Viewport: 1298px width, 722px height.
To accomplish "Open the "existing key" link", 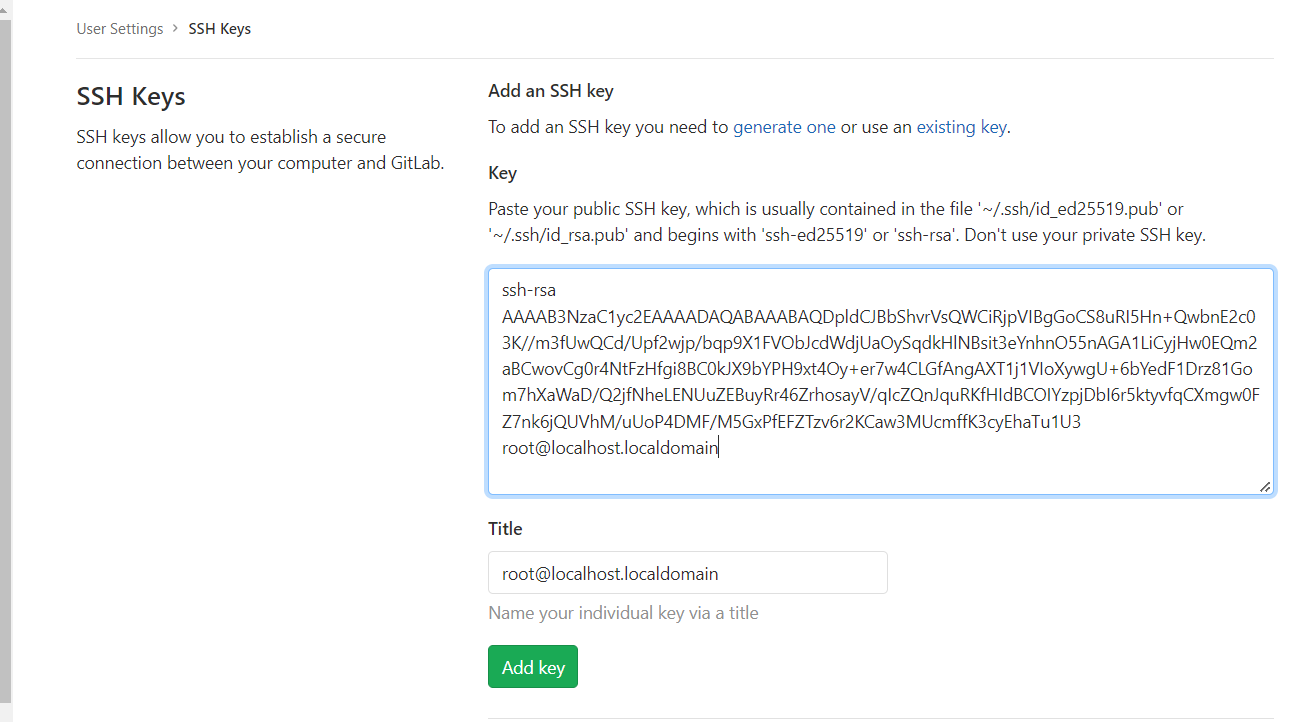I will click(961, 127).
